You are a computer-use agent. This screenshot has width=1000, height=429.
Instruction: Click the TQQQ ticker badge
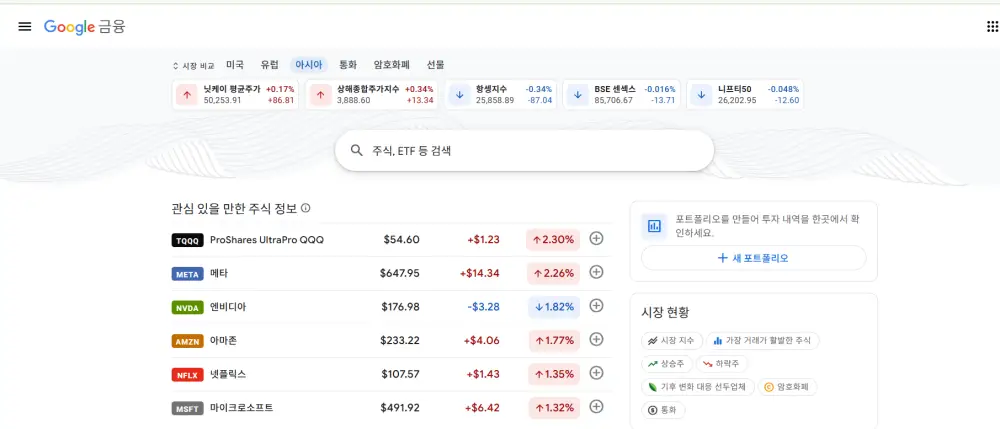tap(188, 240)
